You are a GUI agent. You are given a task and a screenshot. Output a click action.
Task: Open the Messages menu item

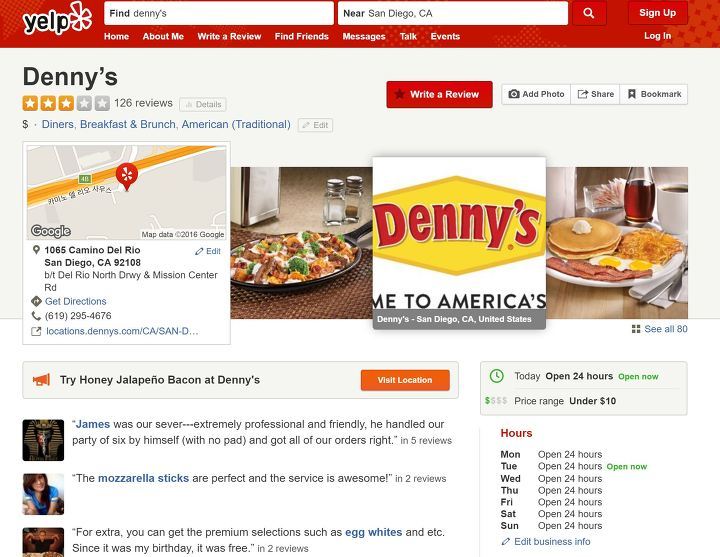click(x=364, y=36)
